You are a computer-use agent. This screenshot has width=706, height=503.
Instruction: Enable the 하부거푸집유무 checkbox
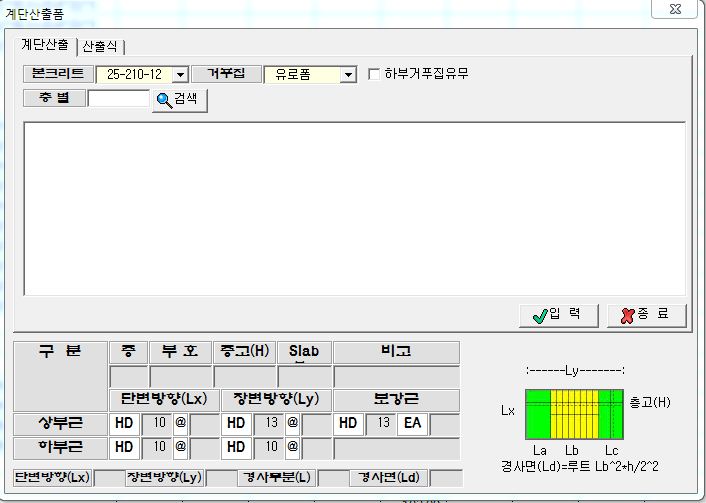tap(374, 74)
